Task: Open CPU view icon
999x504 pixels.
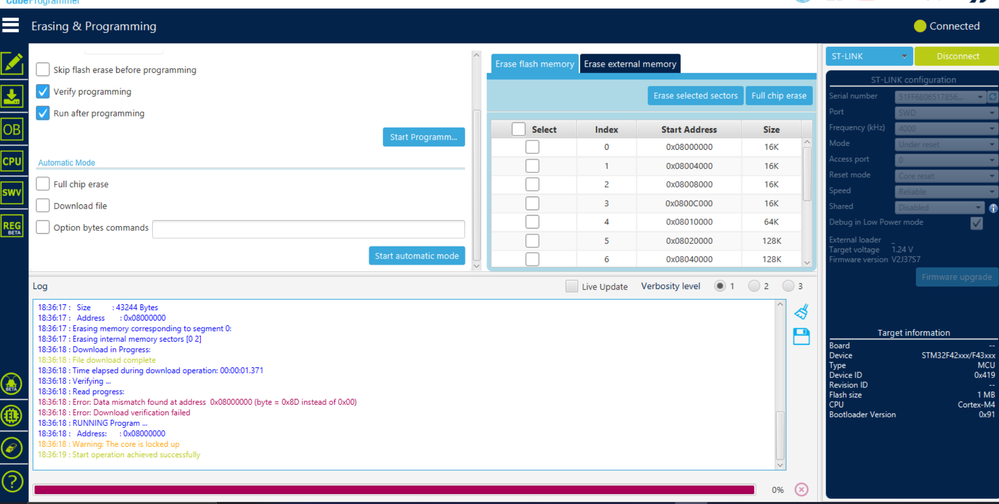Action: [x=12, y=161]
